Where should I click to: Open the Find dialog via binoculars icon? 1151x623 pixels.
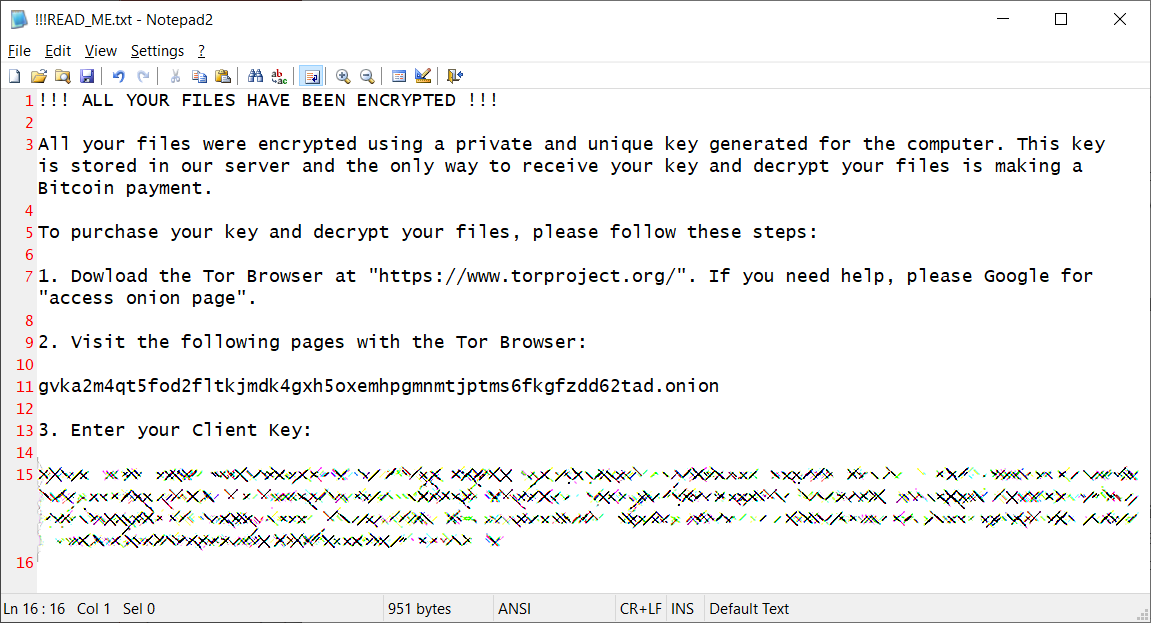(x=256, y=75)
